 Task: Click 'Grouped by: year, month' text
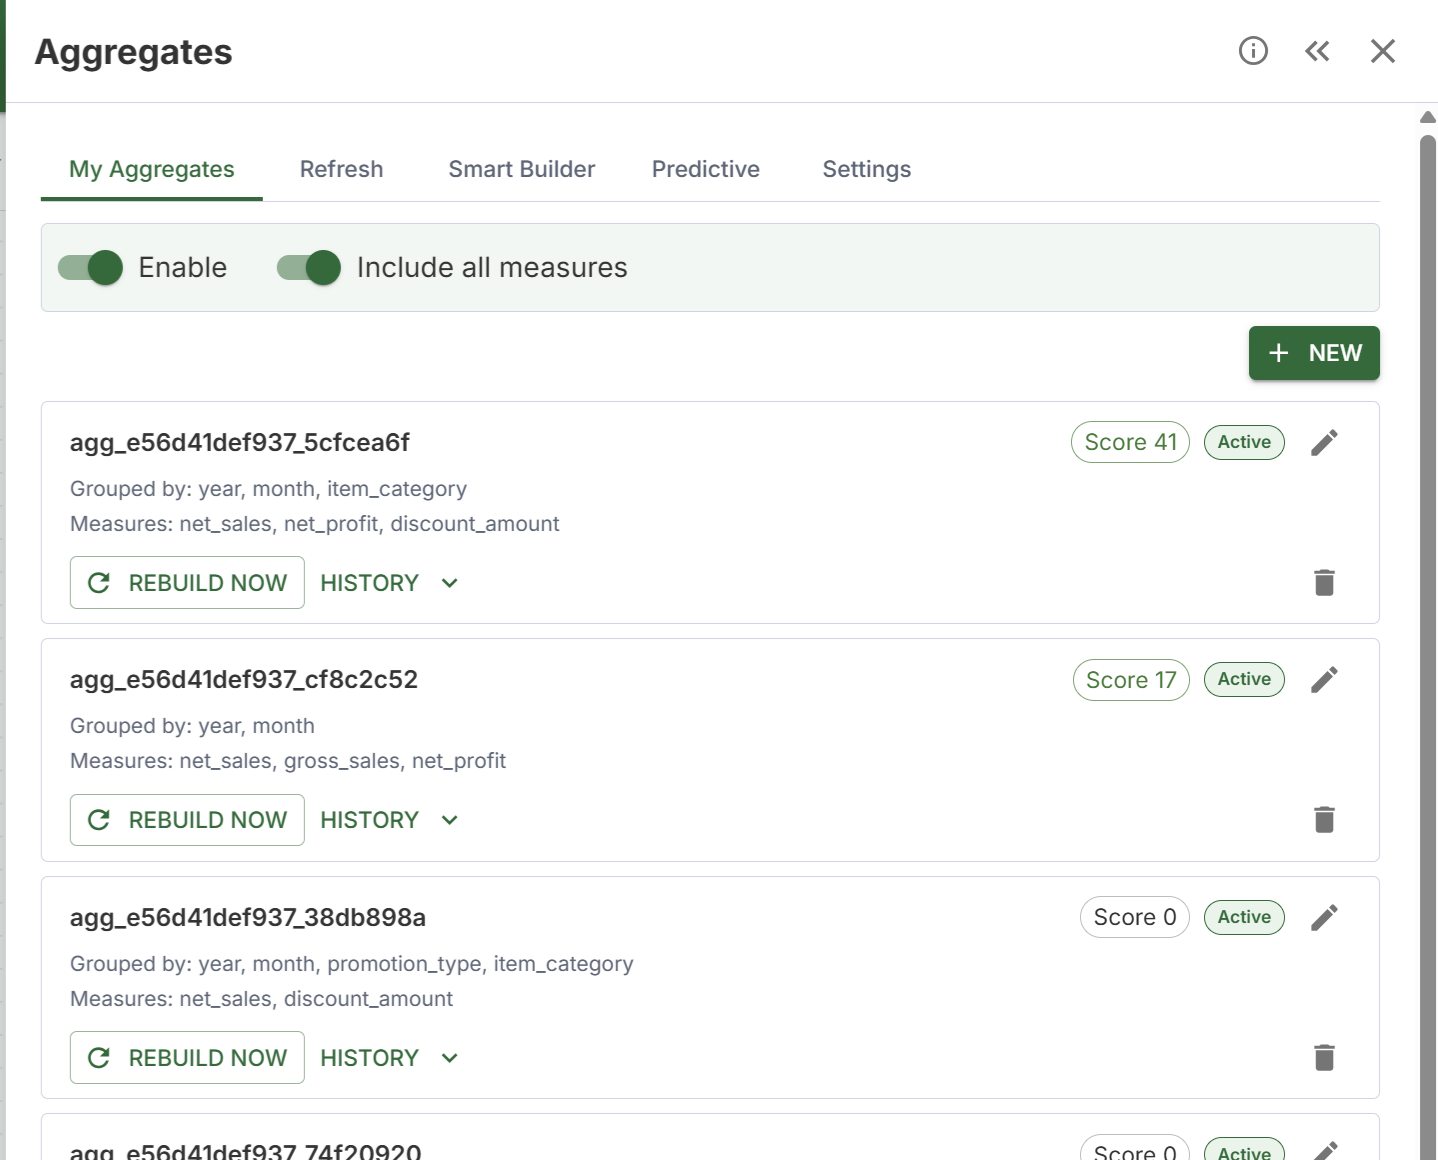(x=192, y=726)
